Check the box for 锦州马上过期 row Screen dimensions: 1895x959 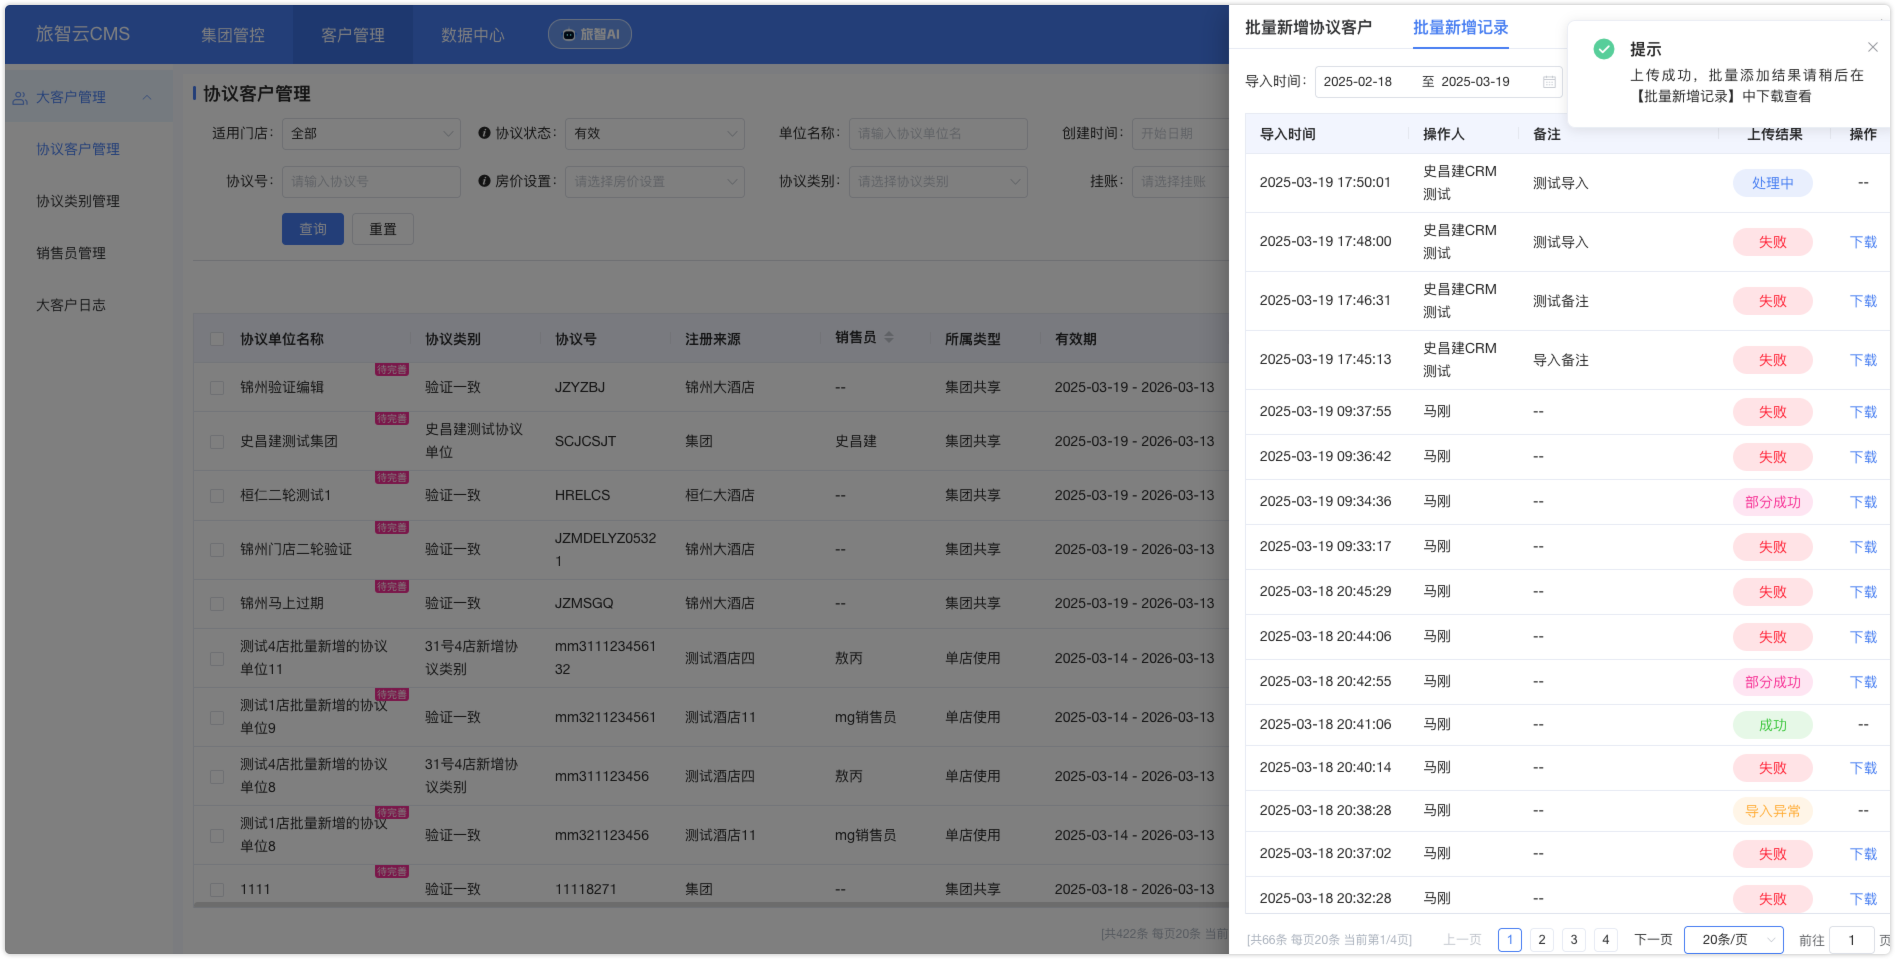tap(217, 603)
